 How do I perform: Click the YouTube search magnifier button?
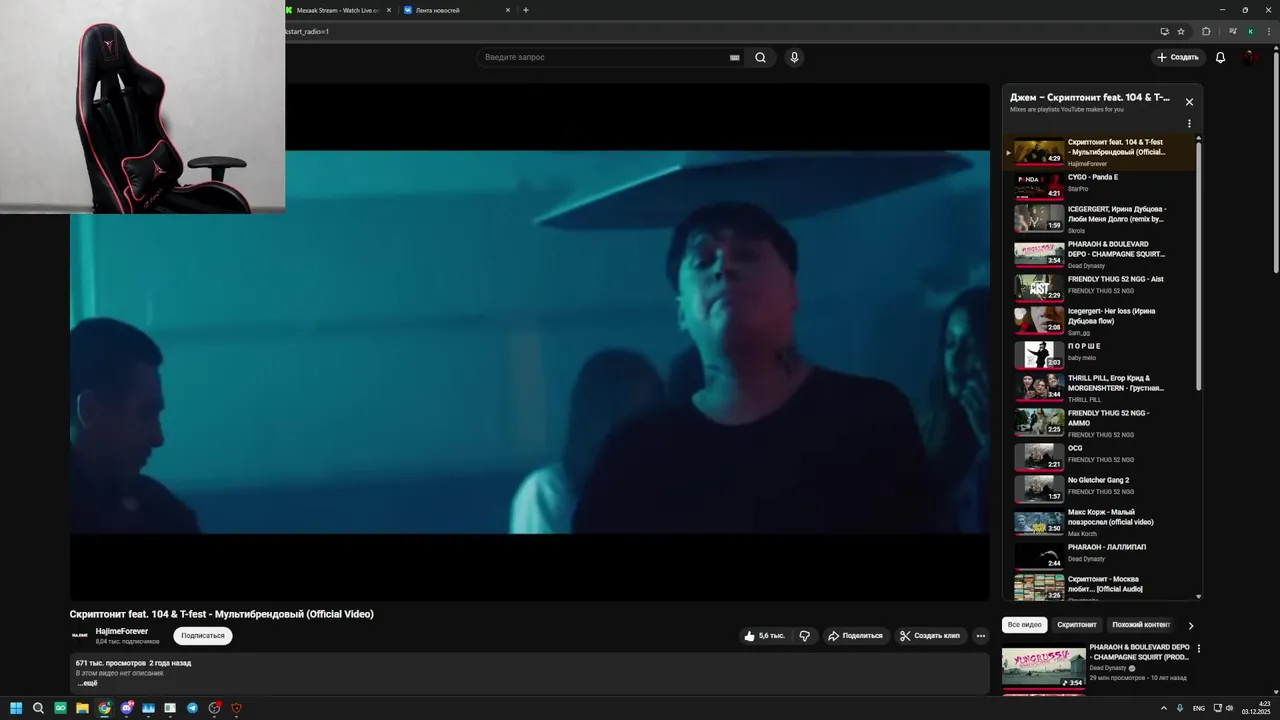760,58
